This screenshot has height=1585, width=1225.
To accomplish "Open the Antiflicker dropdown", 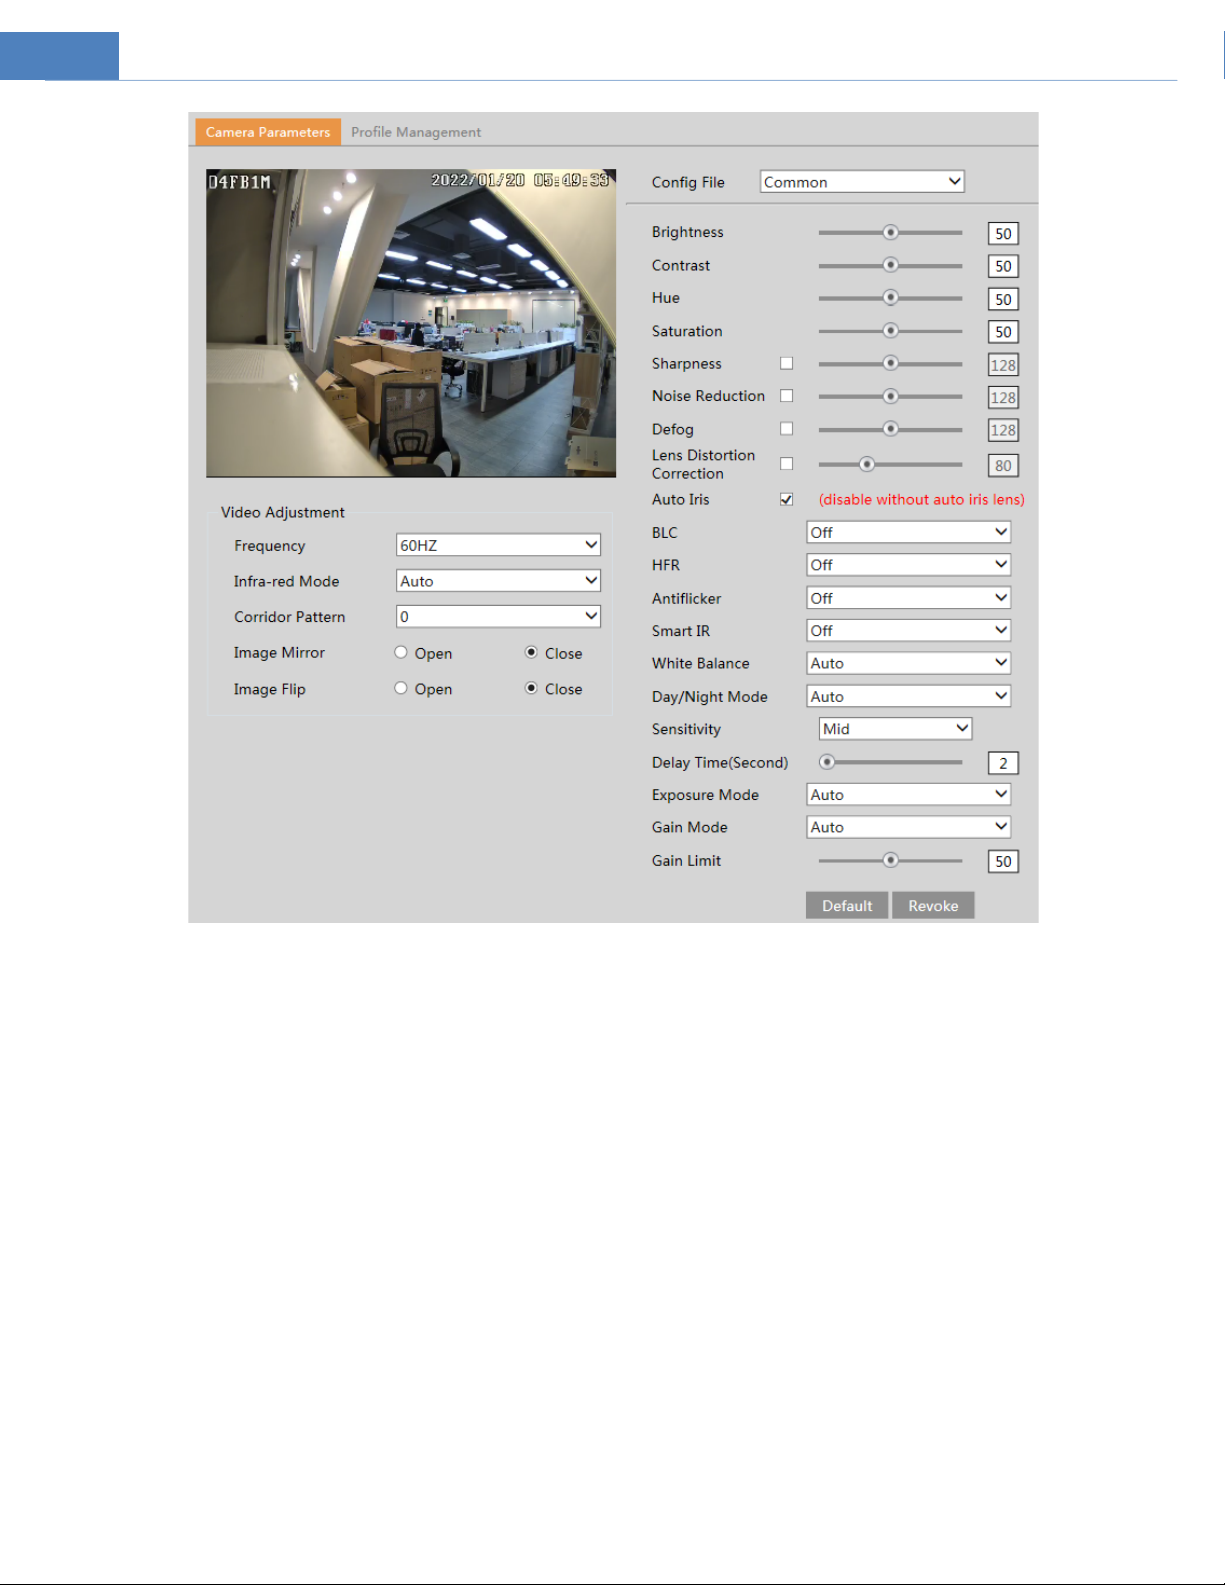I will [x=909, y=598].
